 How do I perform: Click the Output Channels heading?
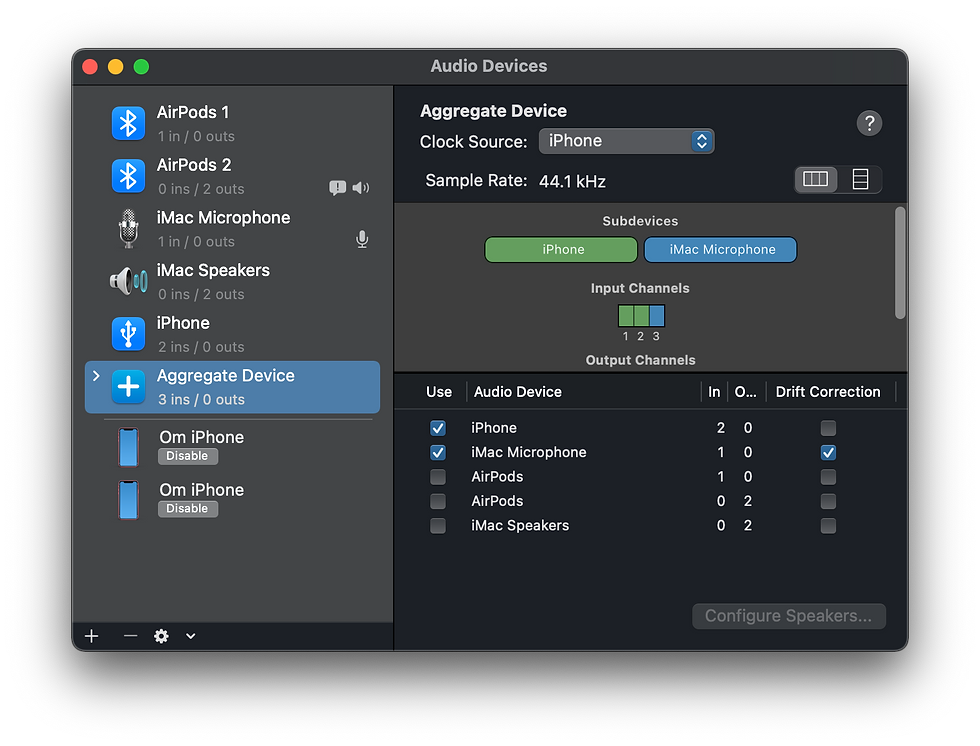point(641,360)
